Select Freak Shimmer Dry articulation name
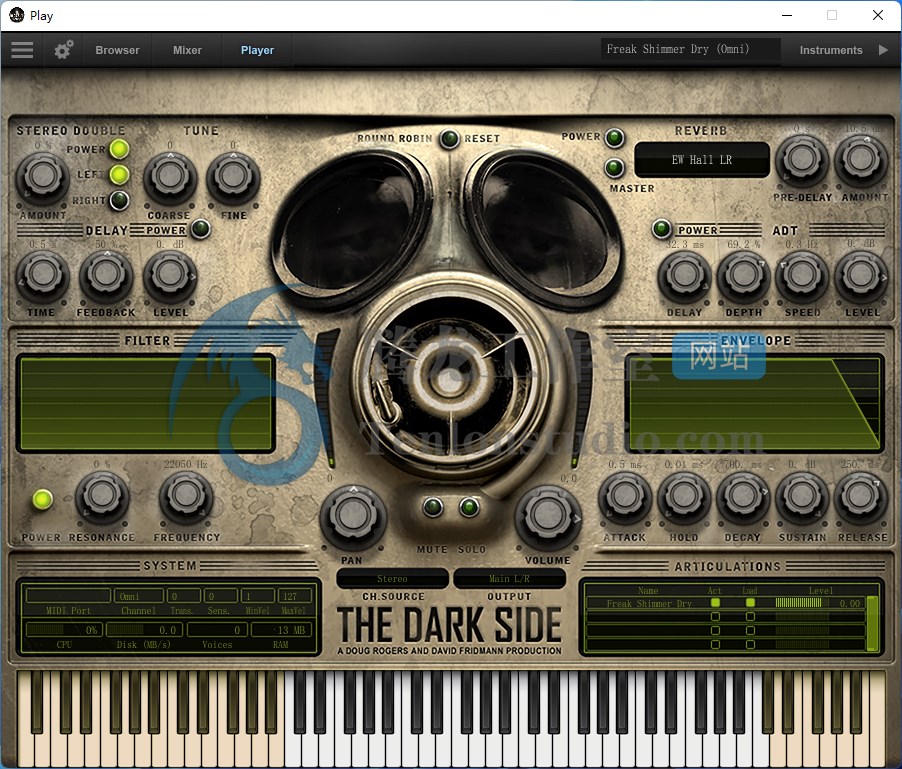The height and width of the screenshot is (769, 902). [649, 603]
